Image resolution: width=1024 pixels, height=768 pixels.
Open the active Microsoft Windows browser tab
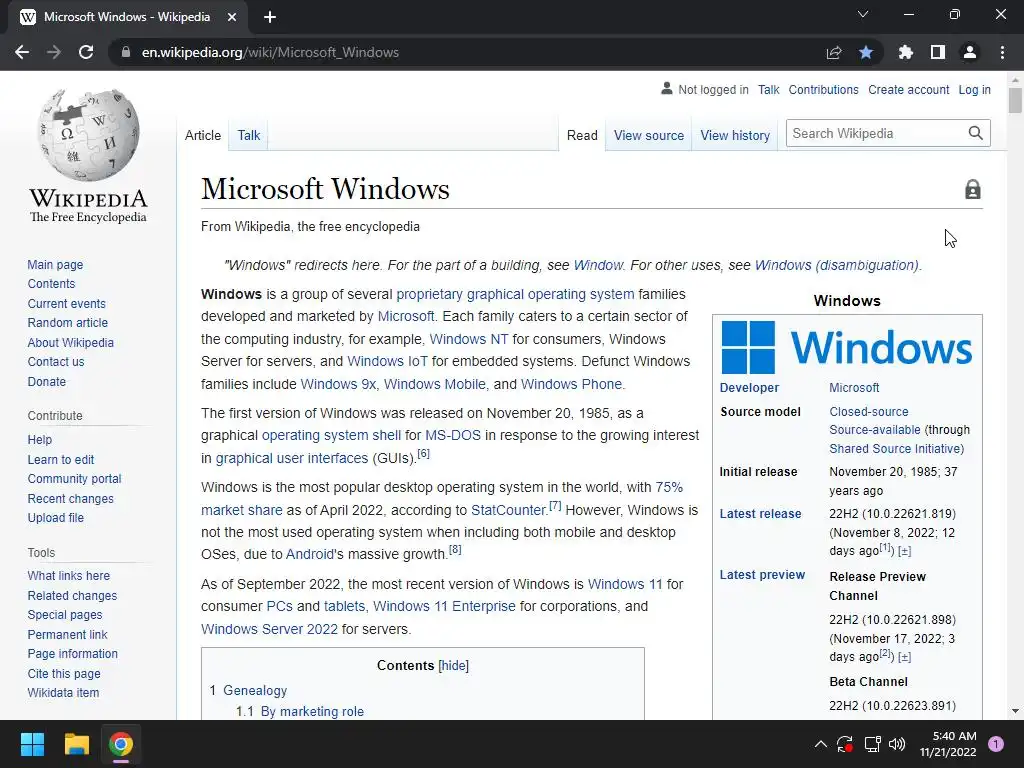click(x=128, y=17)
